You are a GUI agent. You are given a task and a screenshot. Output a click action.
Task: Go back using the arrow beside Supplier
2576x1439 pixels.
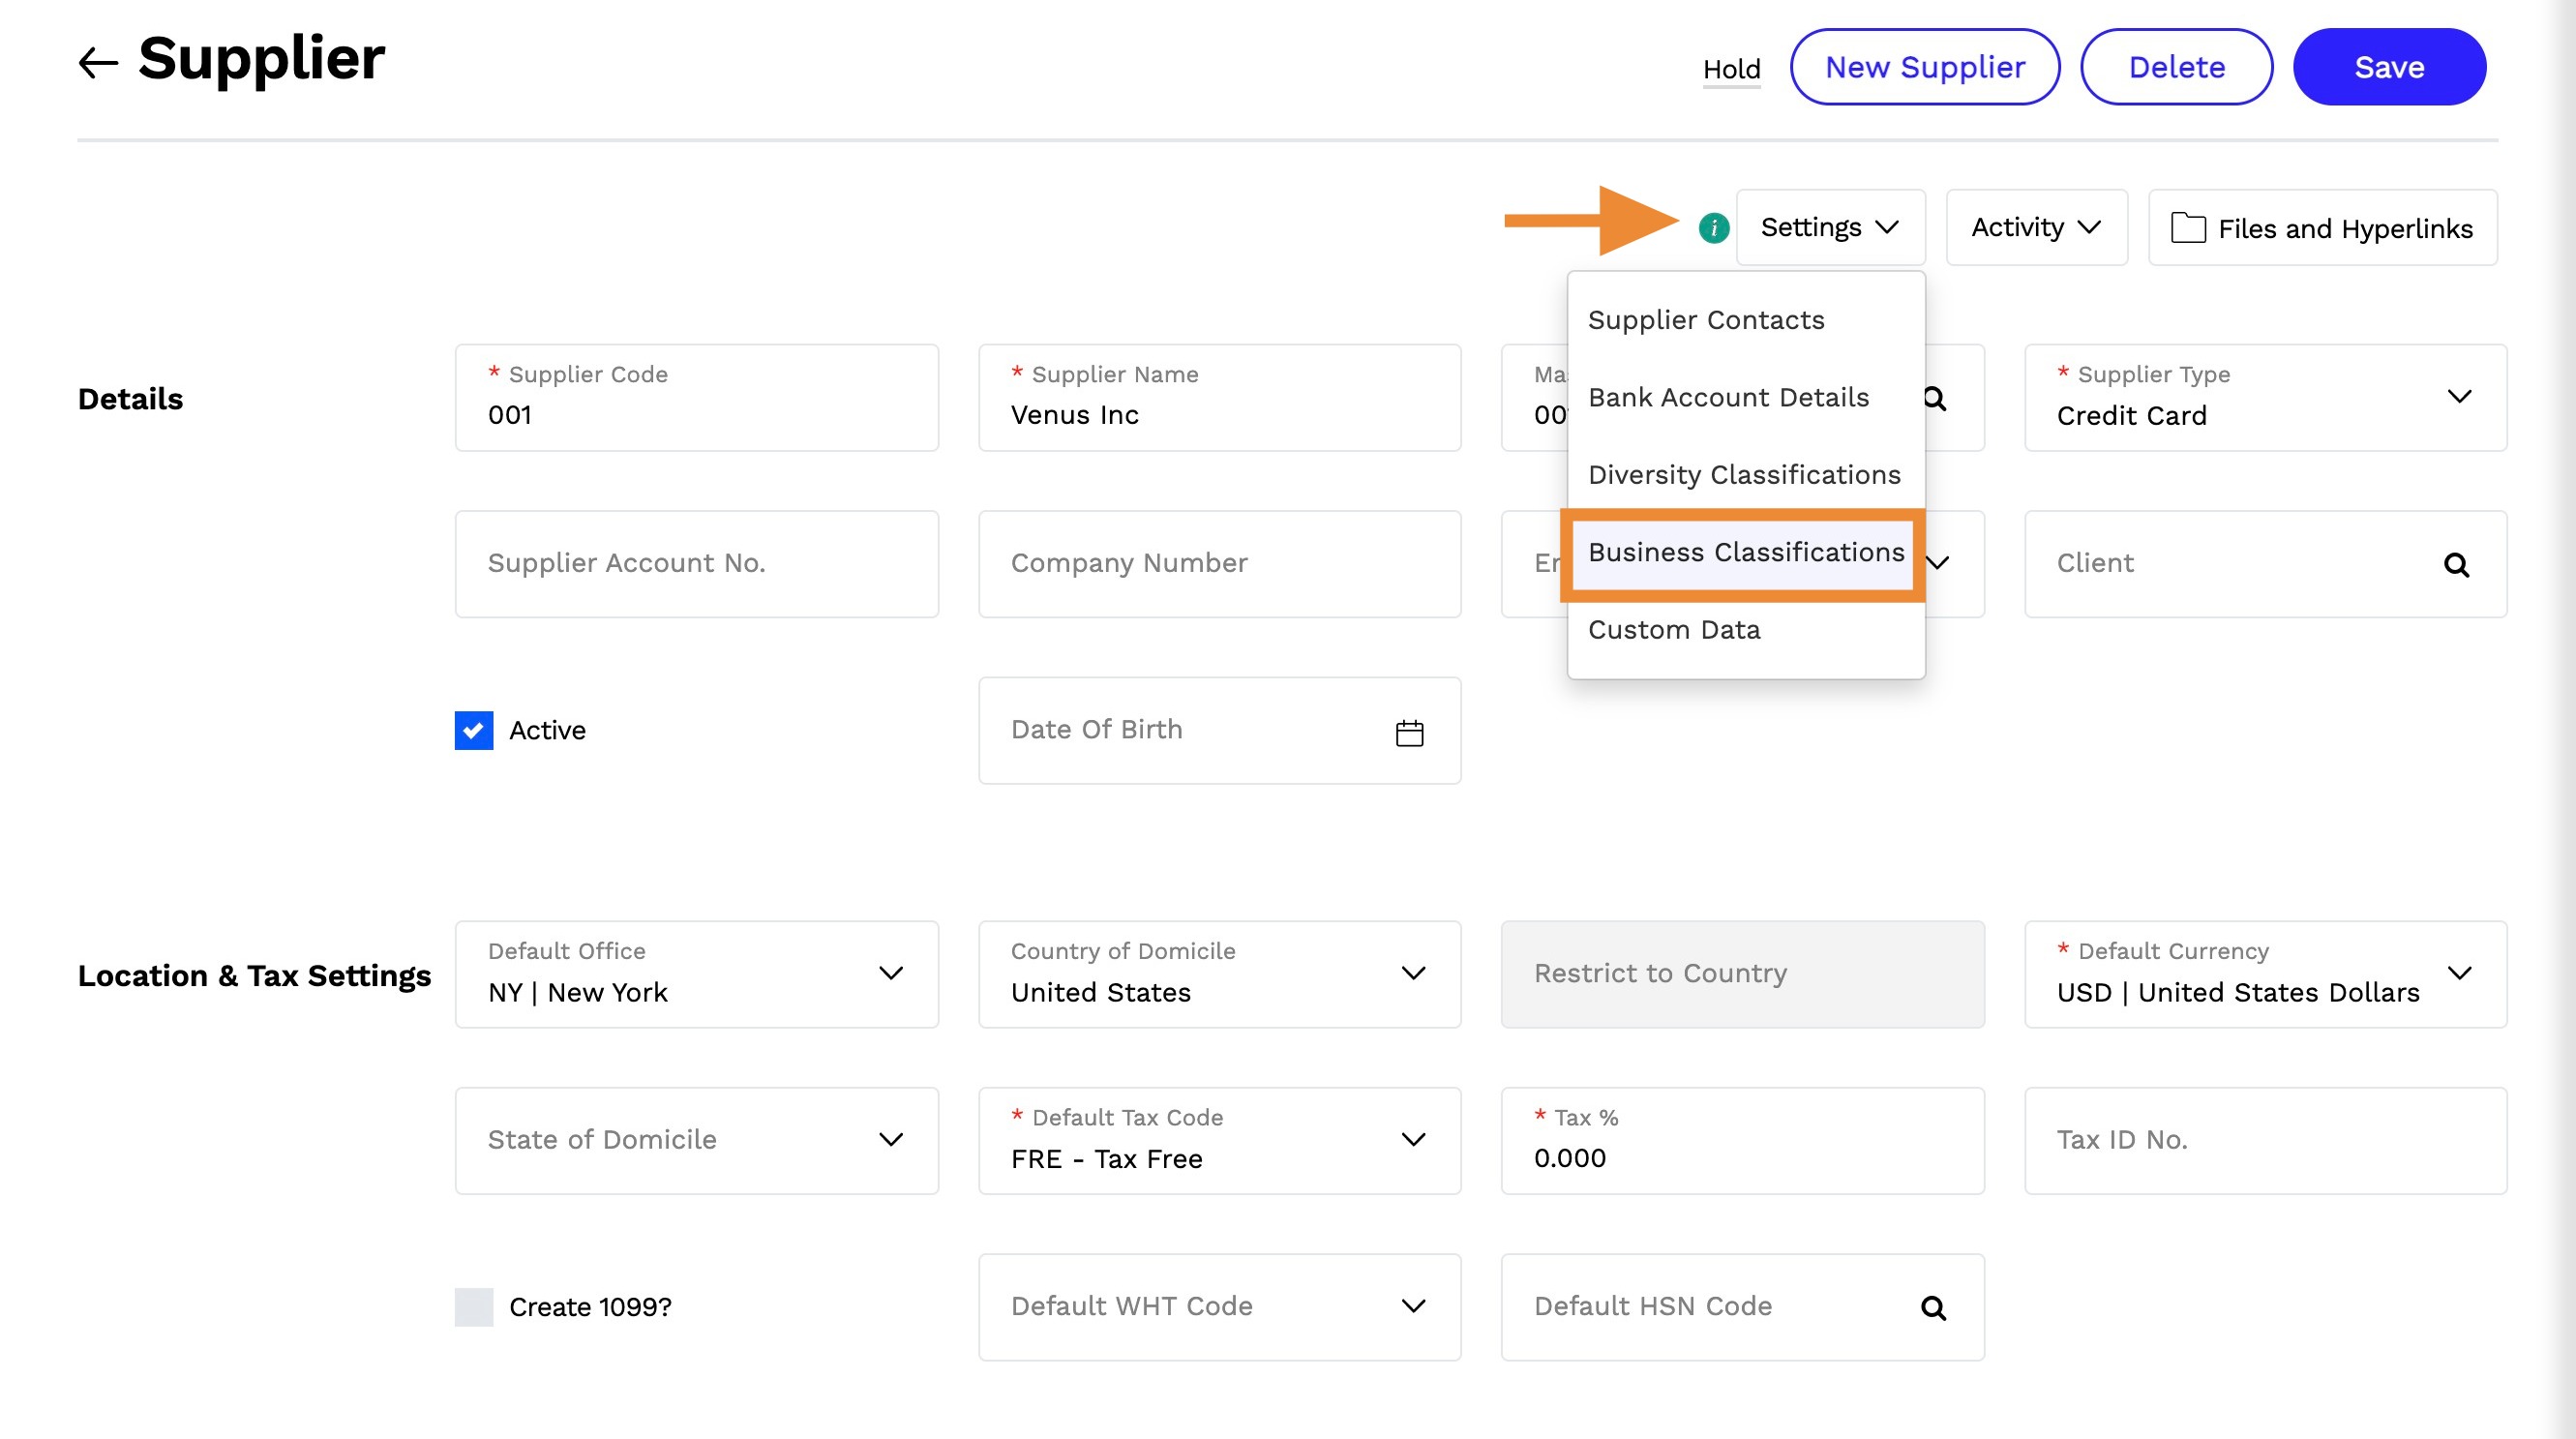[x=98, y=63]
